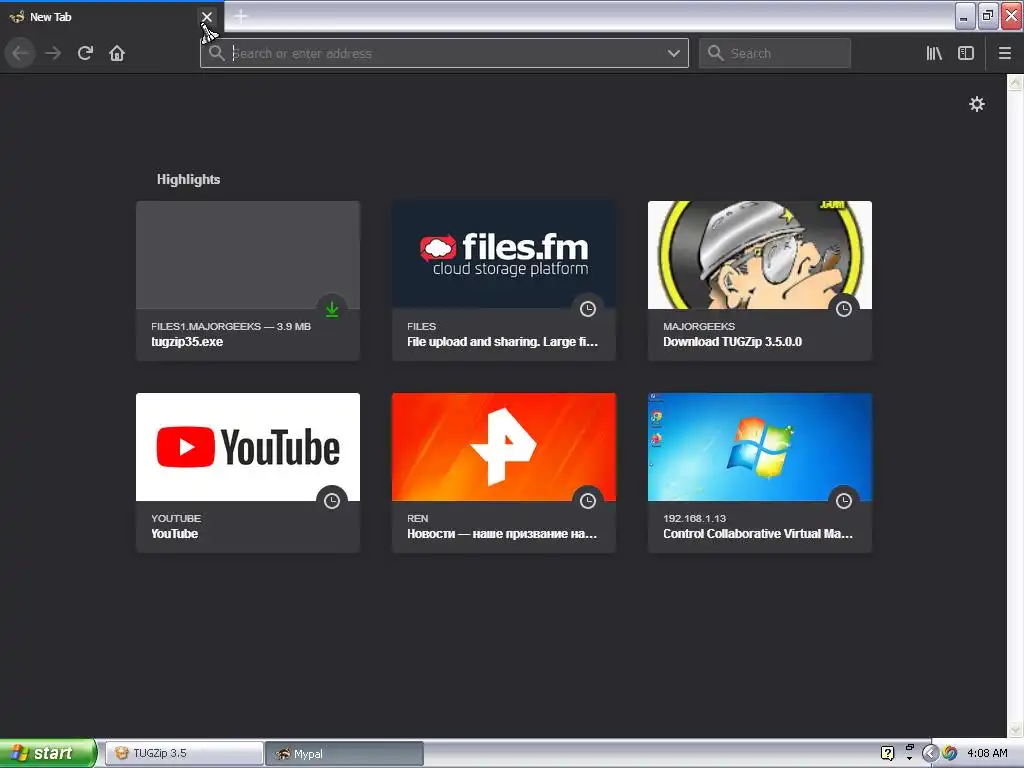Viewport: 1024px width, 768px height.
Task: Expand the address bar history dropdown arrow
Action: point(673,53)
